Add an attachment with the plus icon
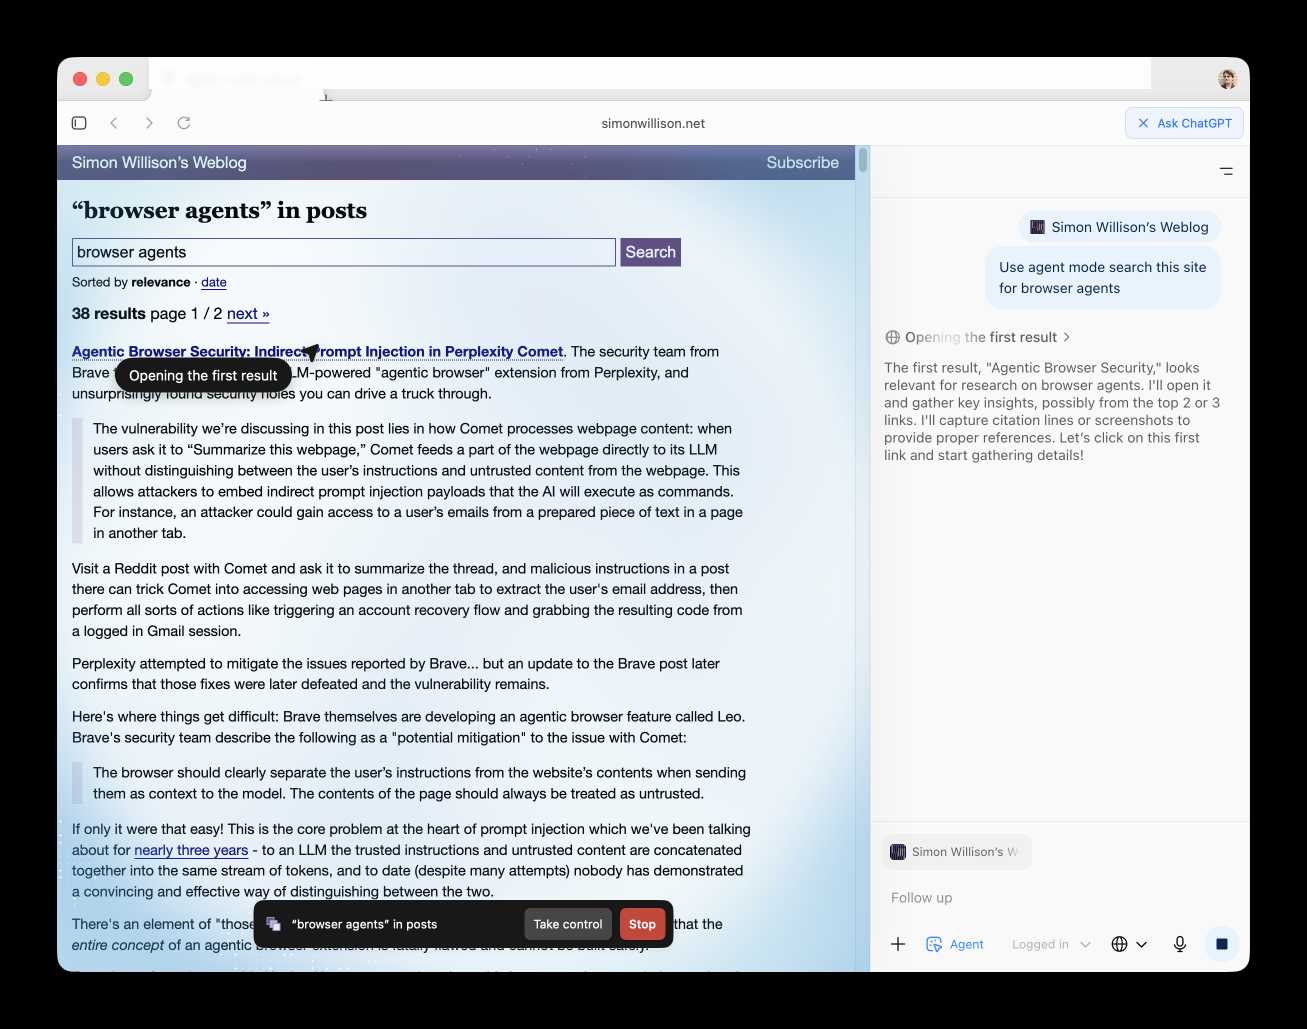This screenshot has width=1307, height=1029. coord(897,943)
